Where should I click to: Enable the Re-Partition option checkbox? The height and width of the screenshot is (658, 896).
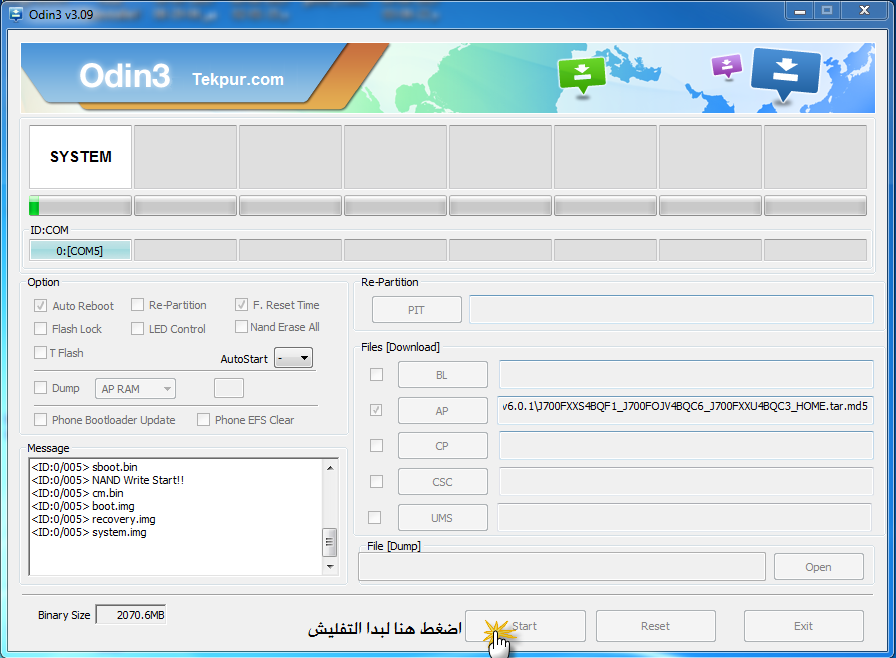coord(137,305)
